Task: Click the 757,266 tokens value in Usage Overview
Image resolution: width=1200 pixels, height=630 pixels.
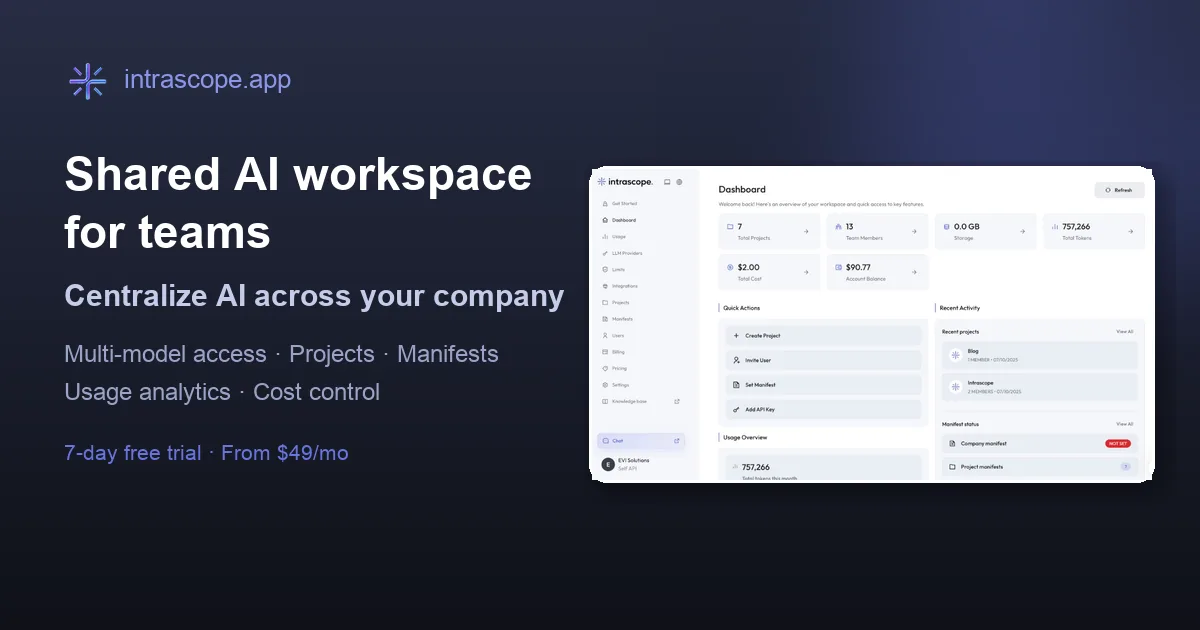Action: pos(756,467)
